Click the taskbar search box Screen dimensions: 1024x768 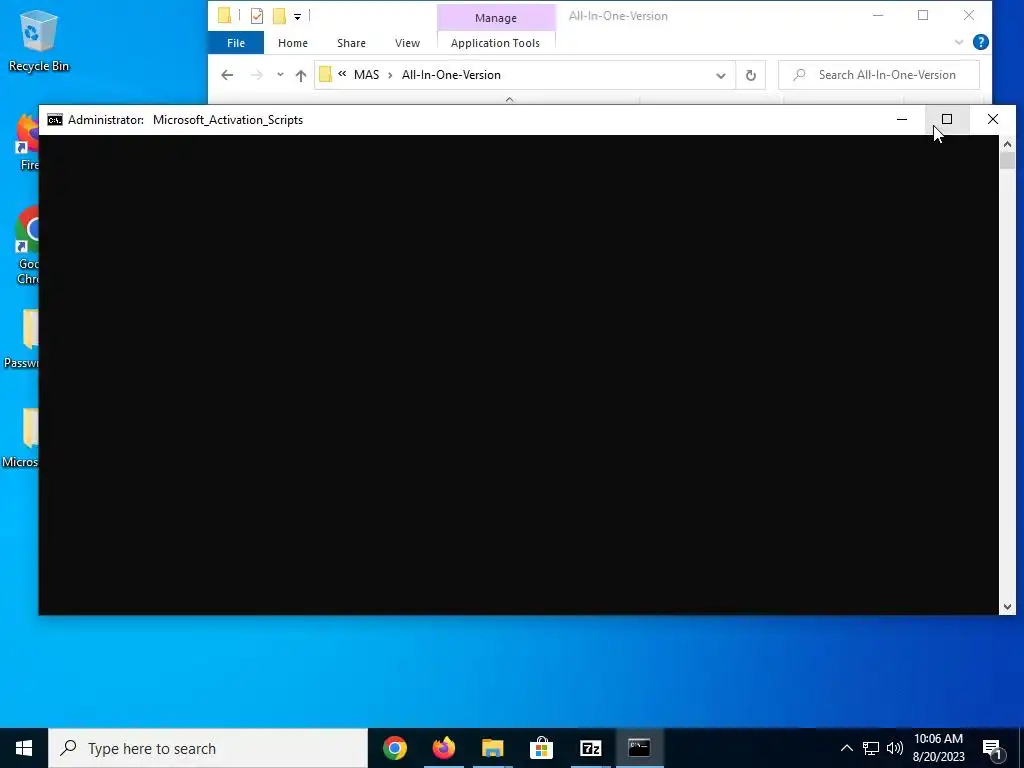[x=208, y=748]
